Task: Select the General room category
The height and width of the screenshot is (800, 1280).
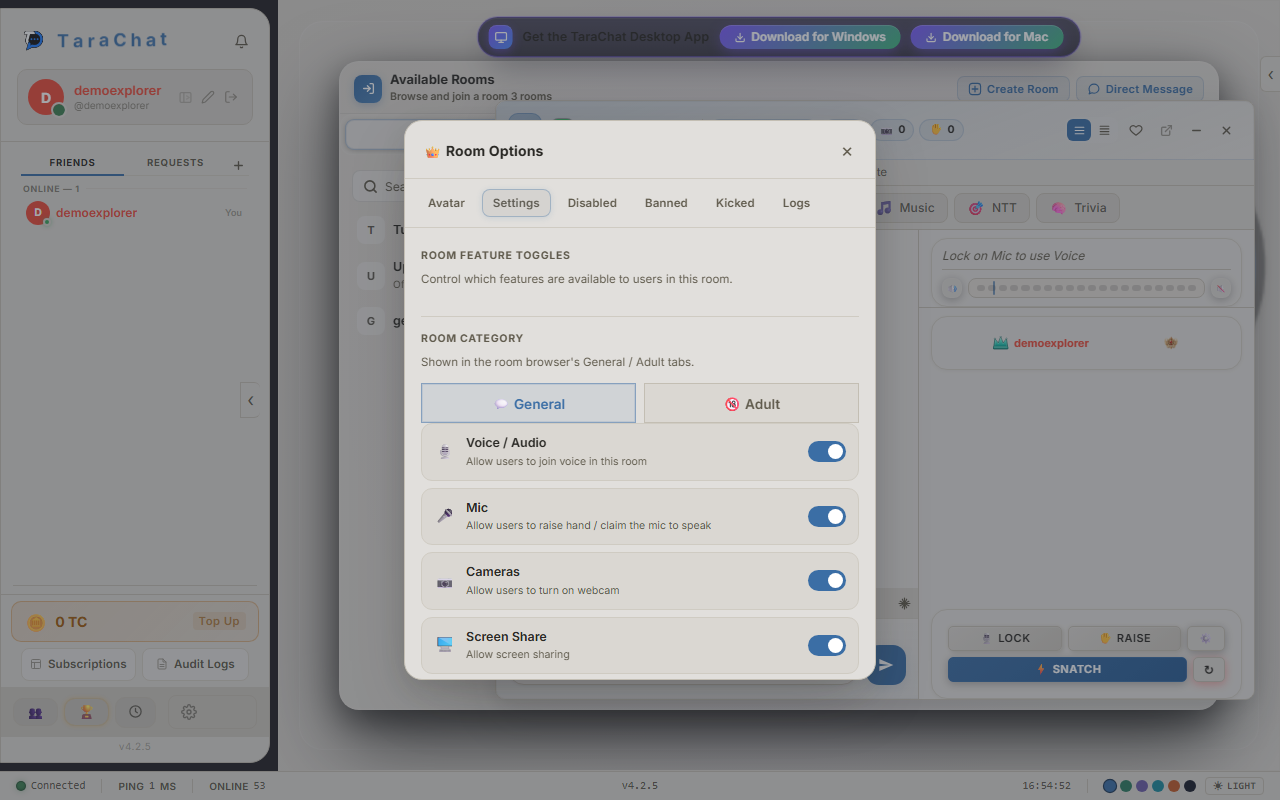Action: (528, 403)
